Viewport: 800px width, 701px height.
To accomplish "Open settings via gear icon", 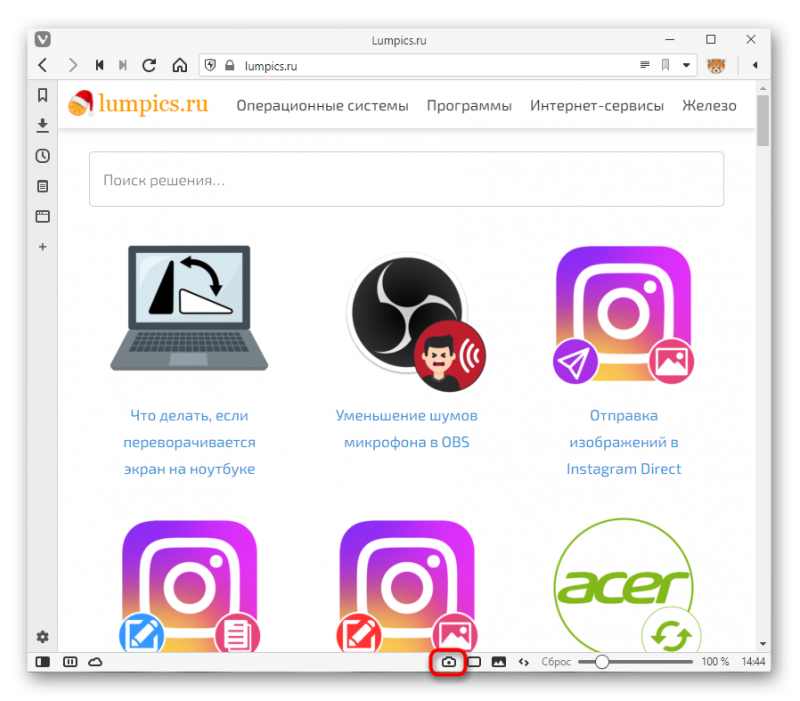I will (43, 636).
